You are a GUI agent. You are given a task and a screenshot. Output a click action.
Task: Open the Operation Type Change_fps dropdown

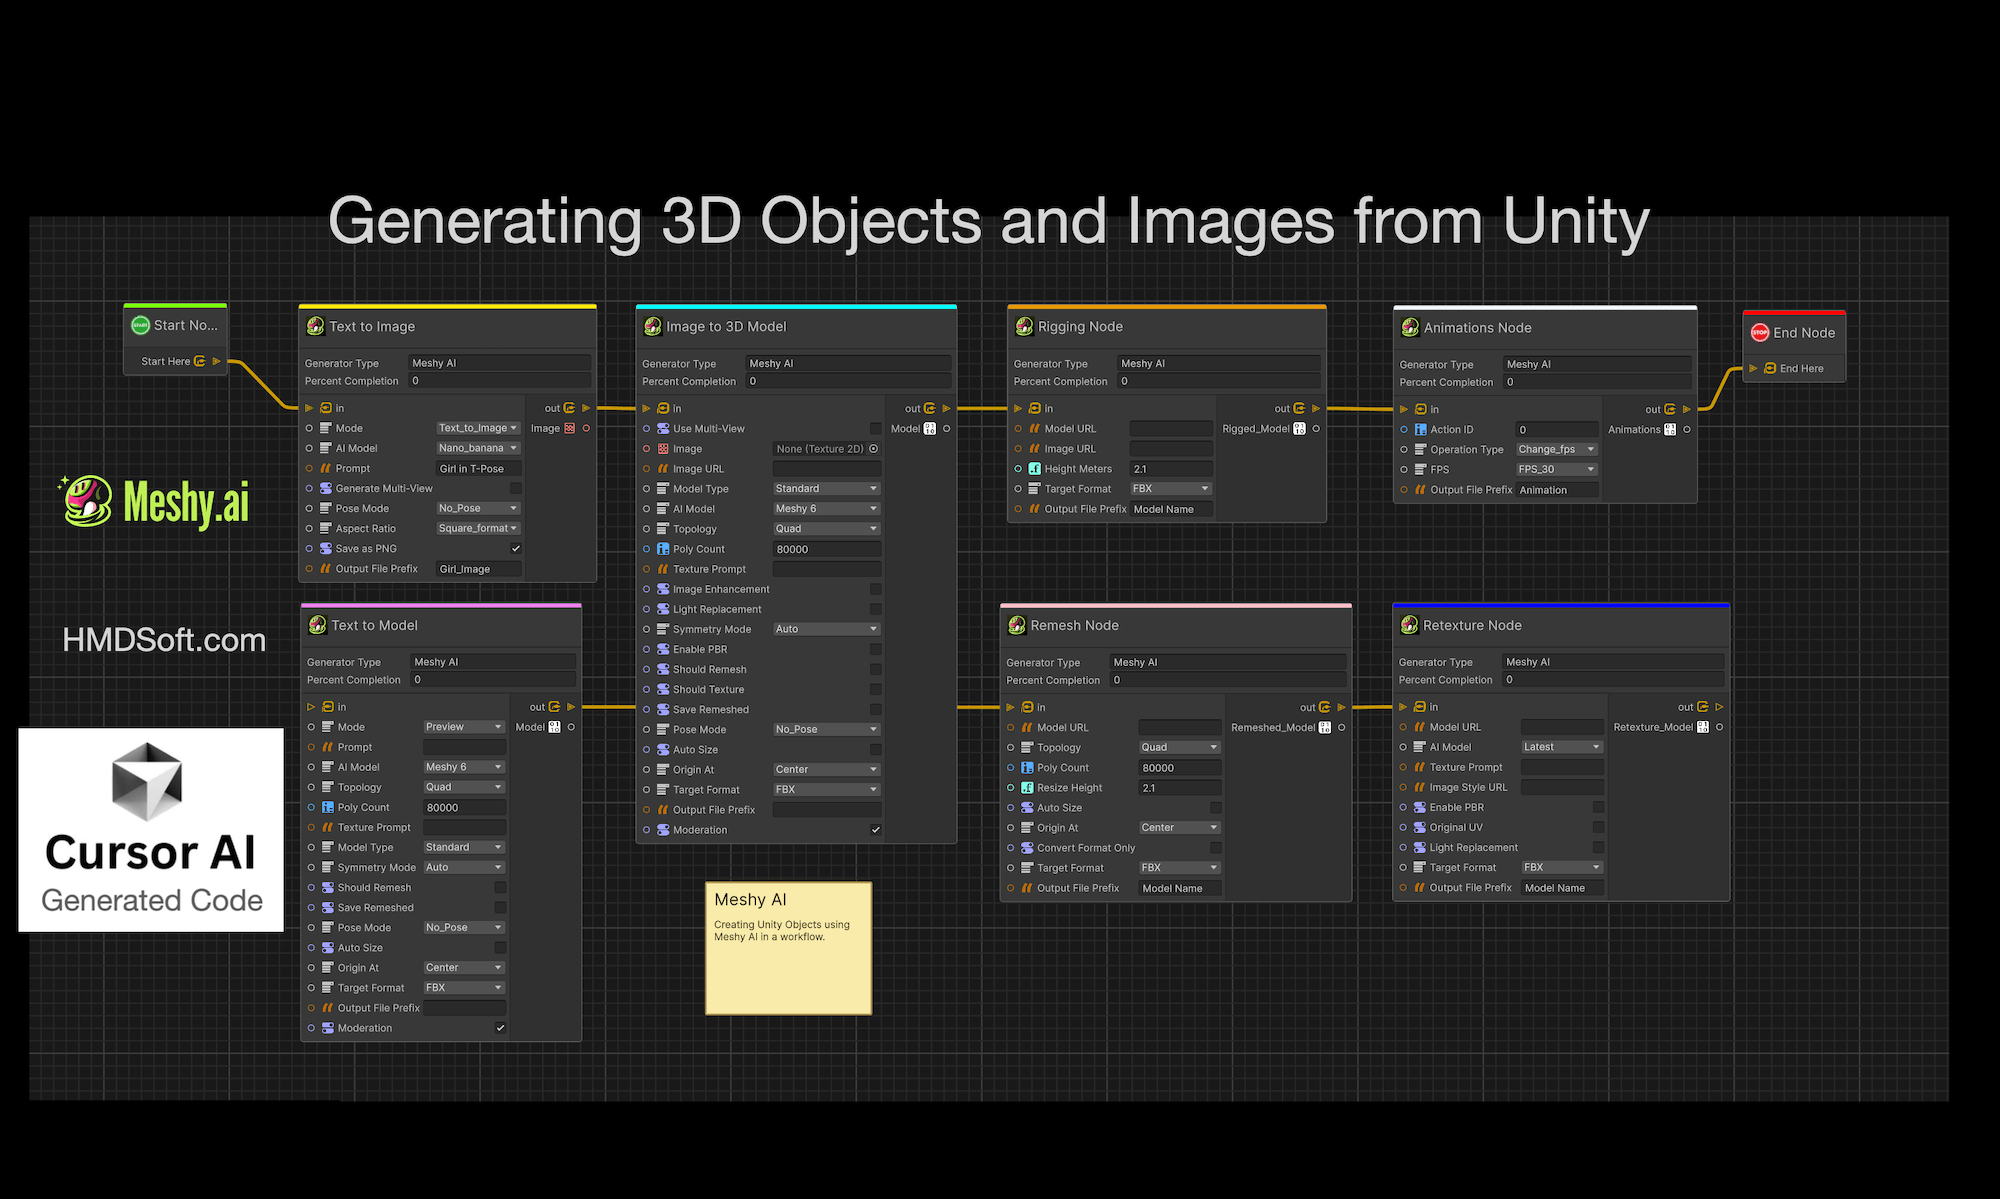(x=1556, y=450)
